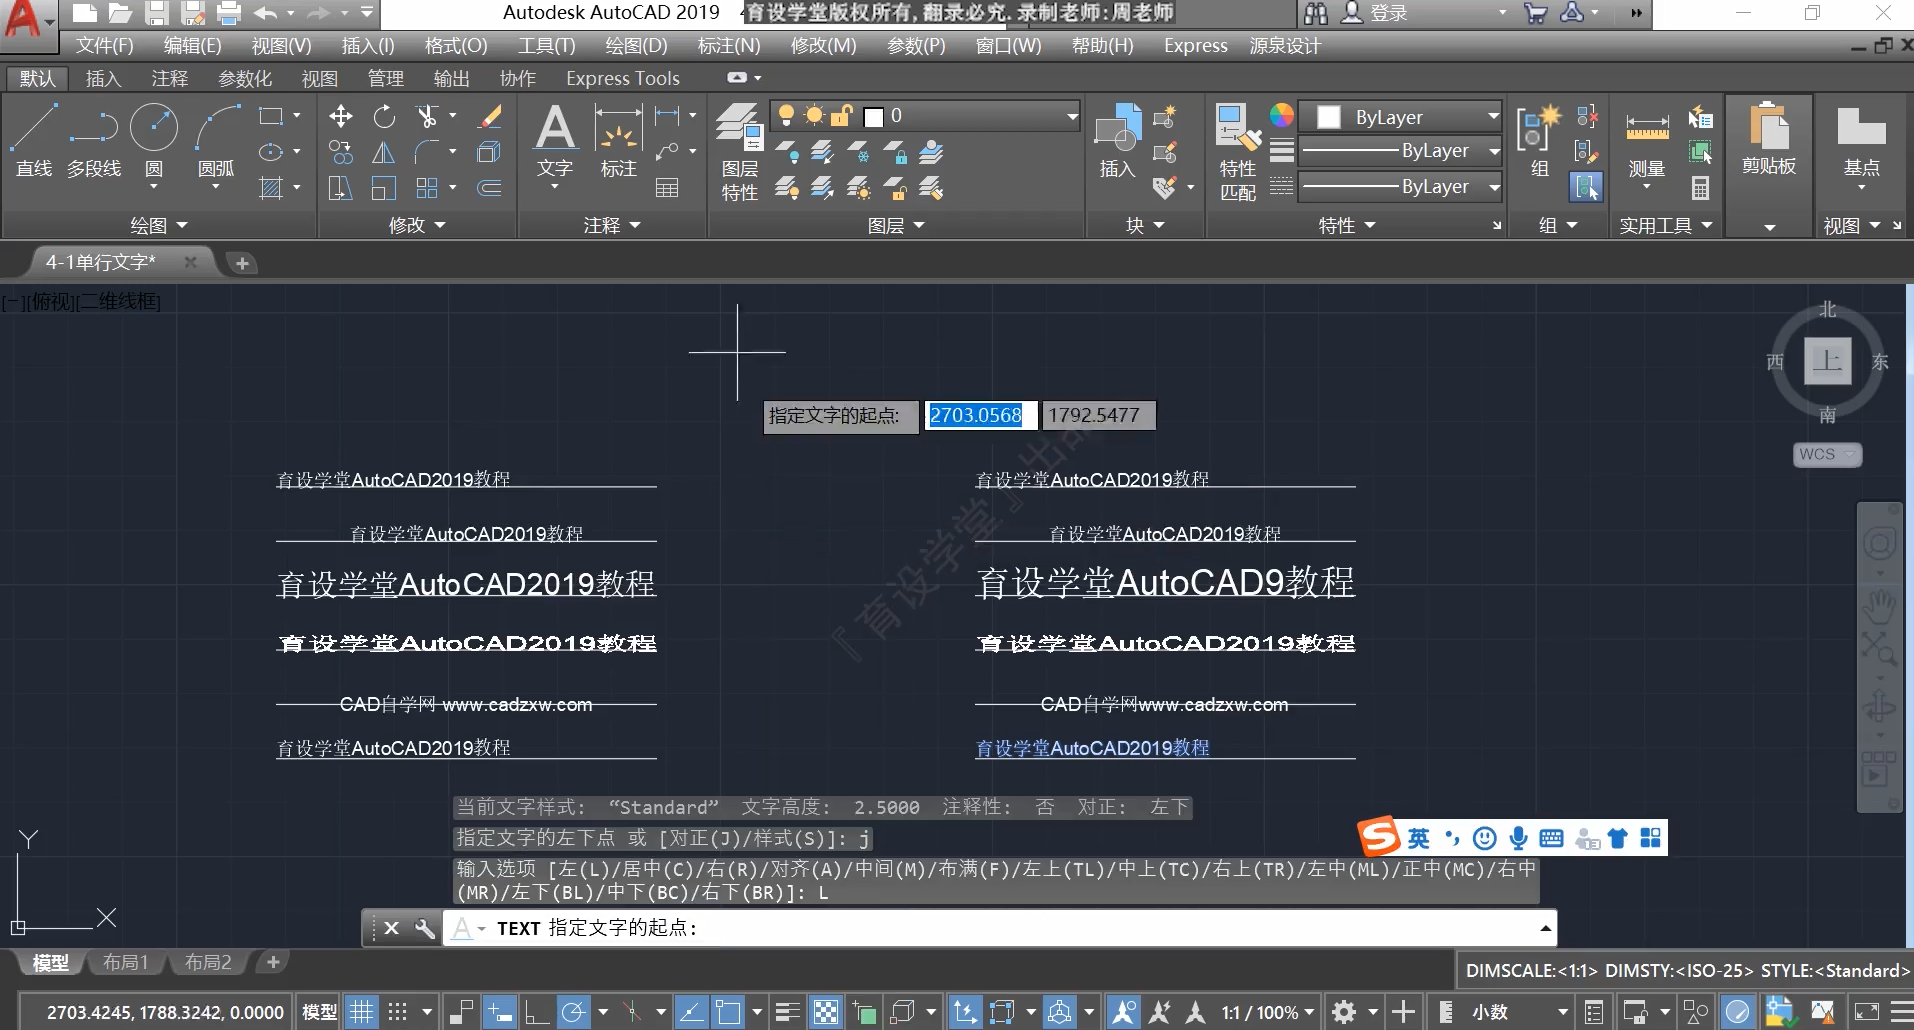This screenshot has height=1030, width=1914.
Task: Select the Line (直线) drawing tool
Action: [x=33, y=140]
